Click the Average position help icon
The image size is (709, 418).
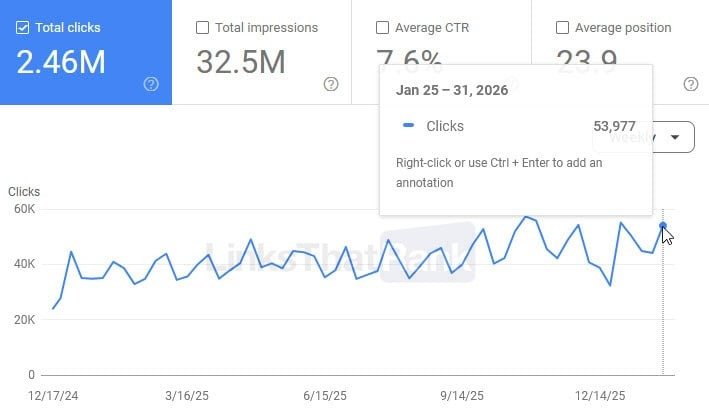689,84
